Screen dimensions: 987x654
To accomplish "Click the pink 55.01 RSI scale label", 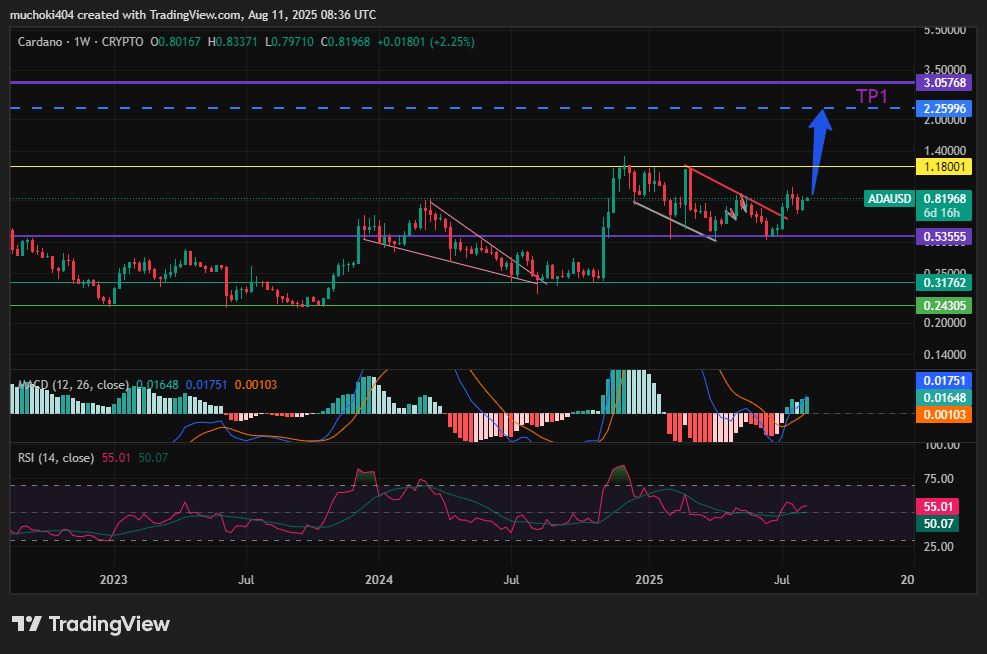I will (937, 507).
